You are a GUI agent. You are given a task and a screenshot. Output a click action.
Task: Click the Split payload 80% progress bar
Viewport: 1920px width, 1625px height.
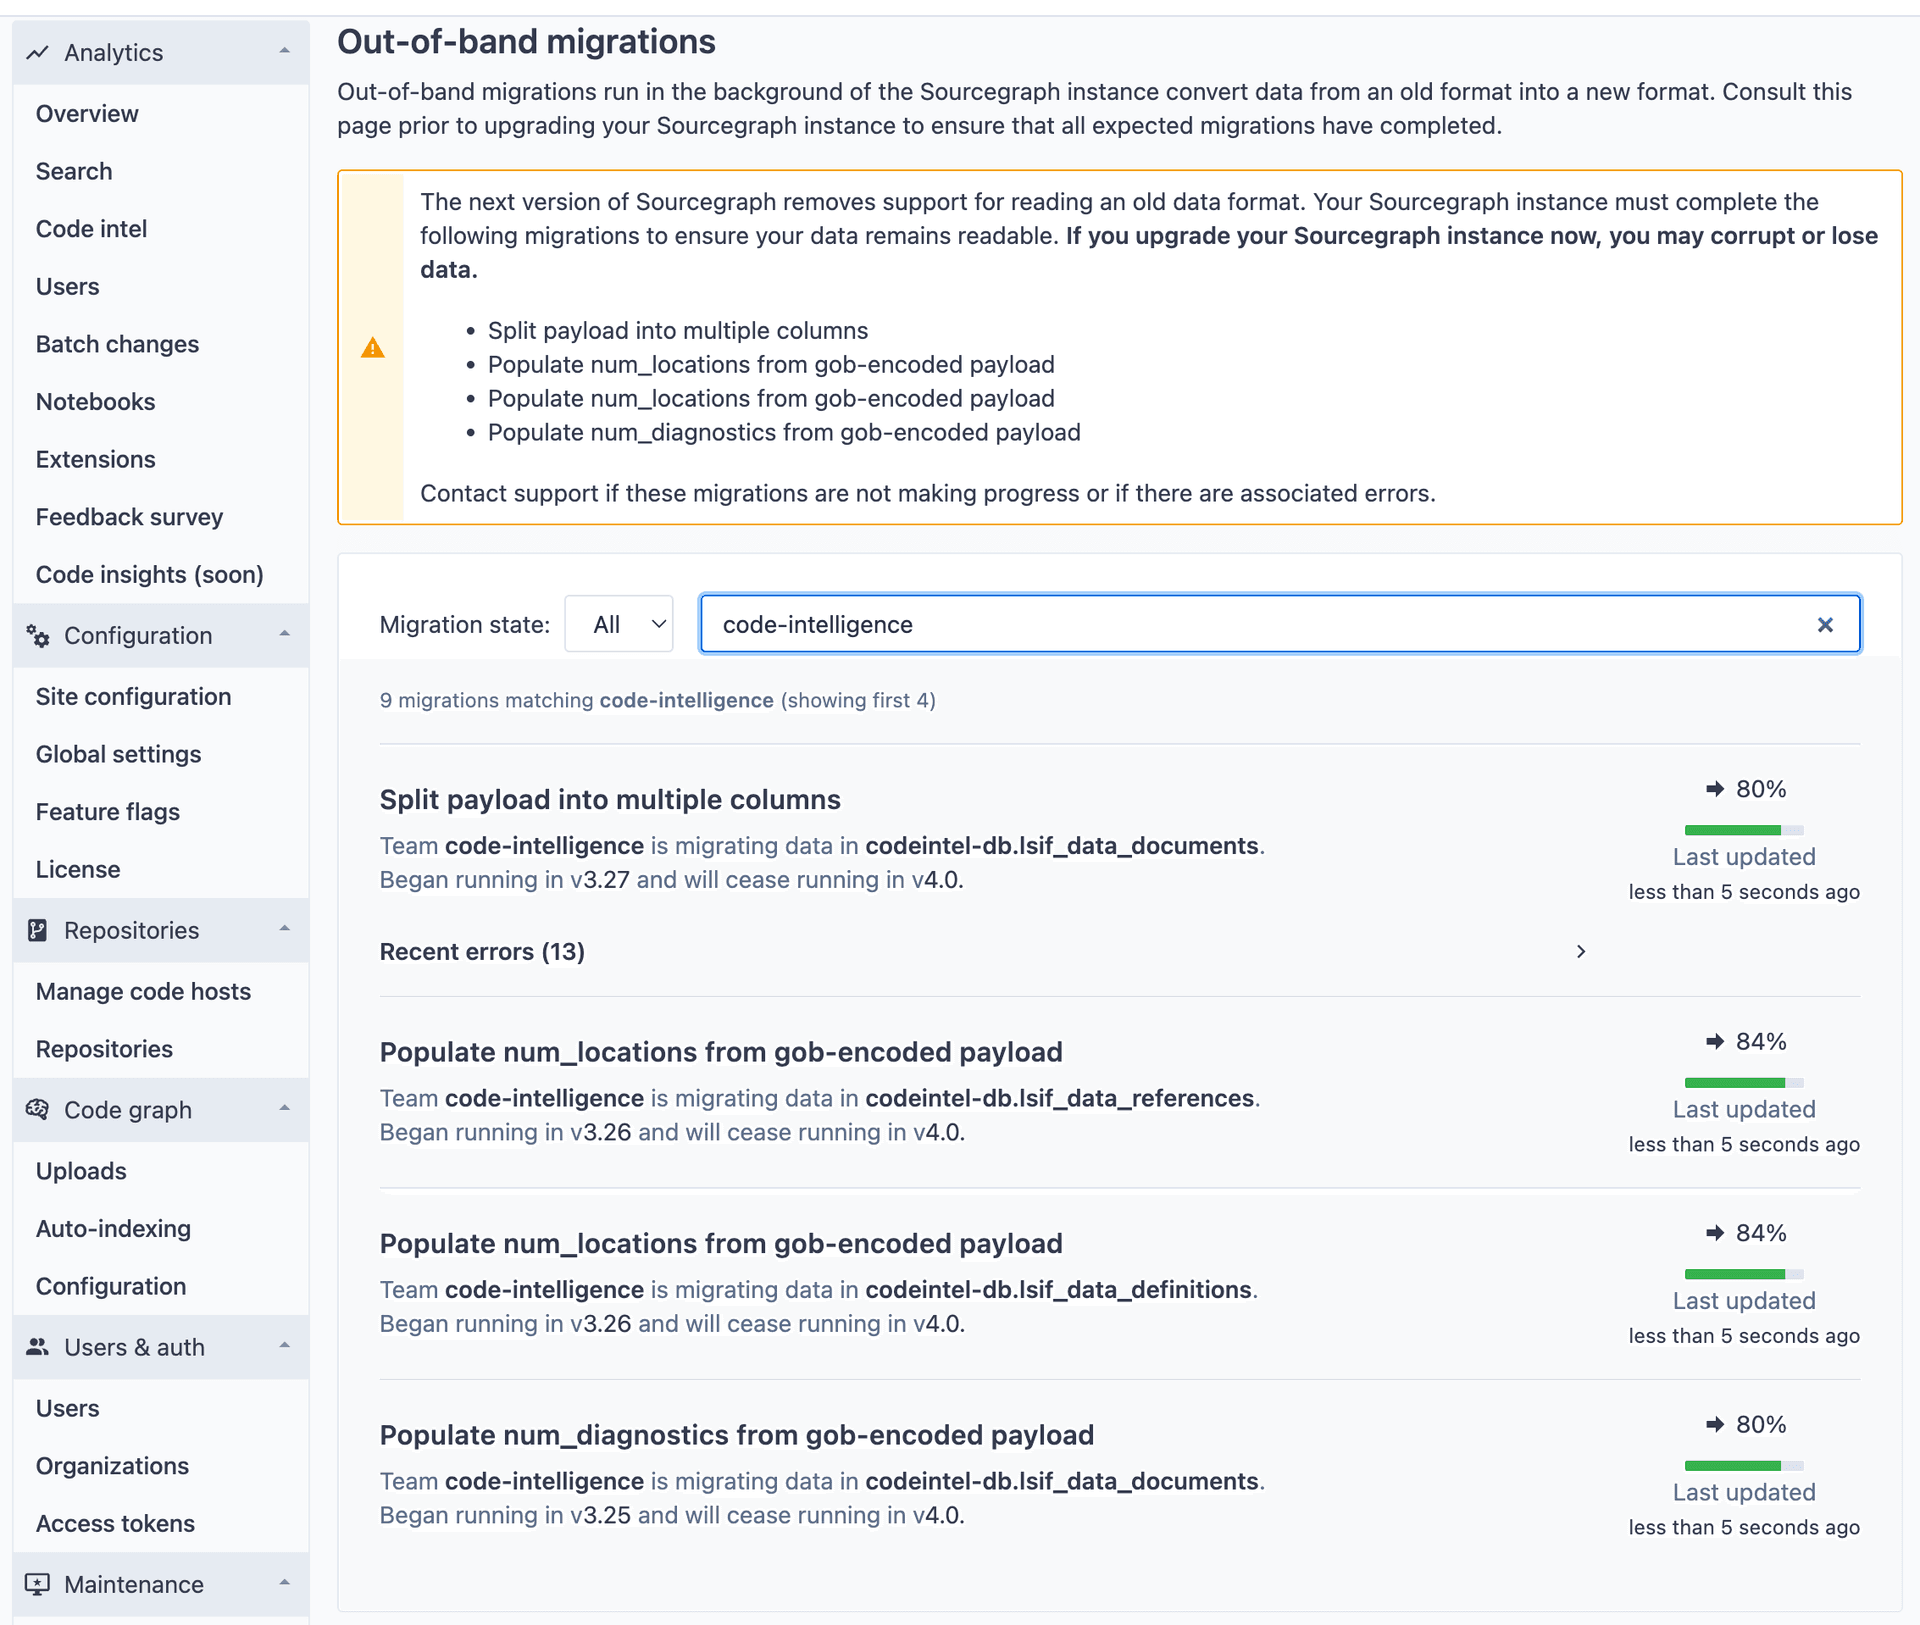pyautogui.click(x=1744, y=830)
